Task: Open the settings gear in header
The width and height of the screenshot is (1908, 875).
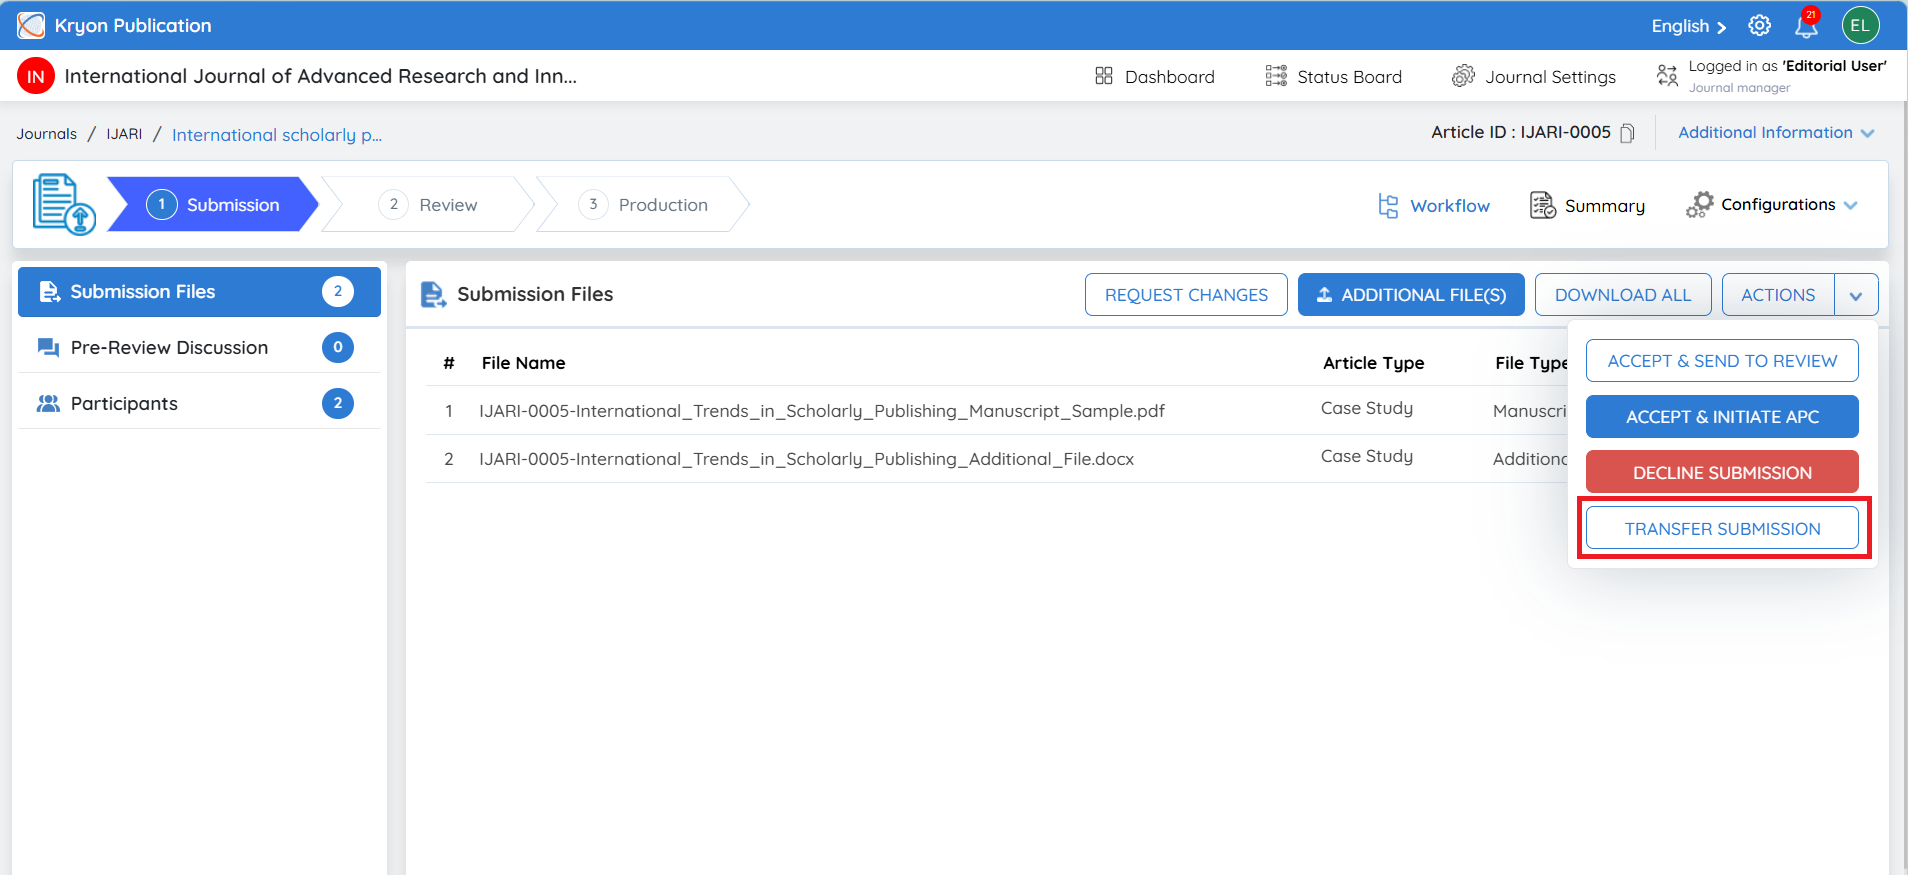Action: click(x=1759, y=25)
